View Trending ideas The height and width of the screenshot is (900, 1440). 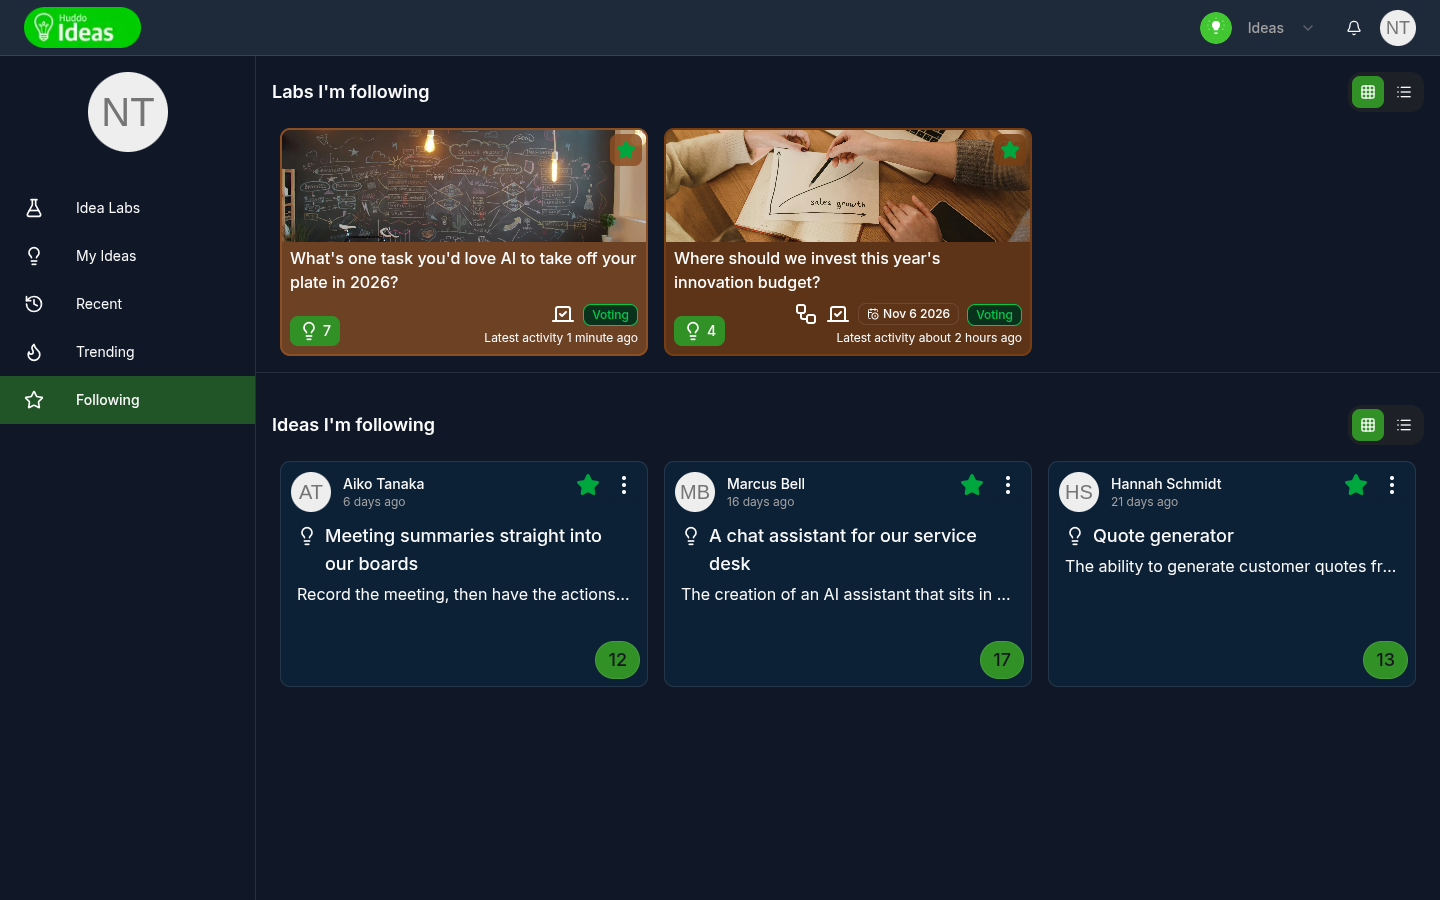pos(128,352)
